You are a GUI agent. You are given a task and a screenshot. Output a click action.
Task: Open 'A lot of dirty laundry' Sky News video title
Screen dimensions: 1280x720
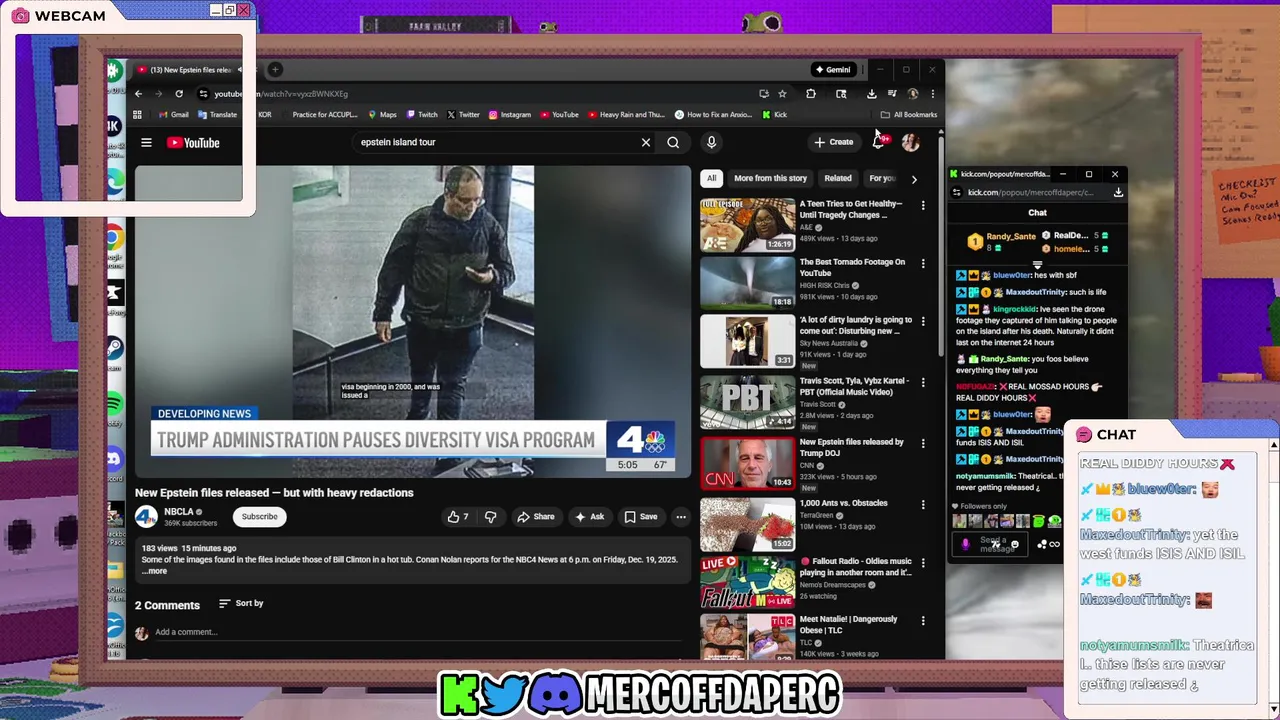point(855,326)
